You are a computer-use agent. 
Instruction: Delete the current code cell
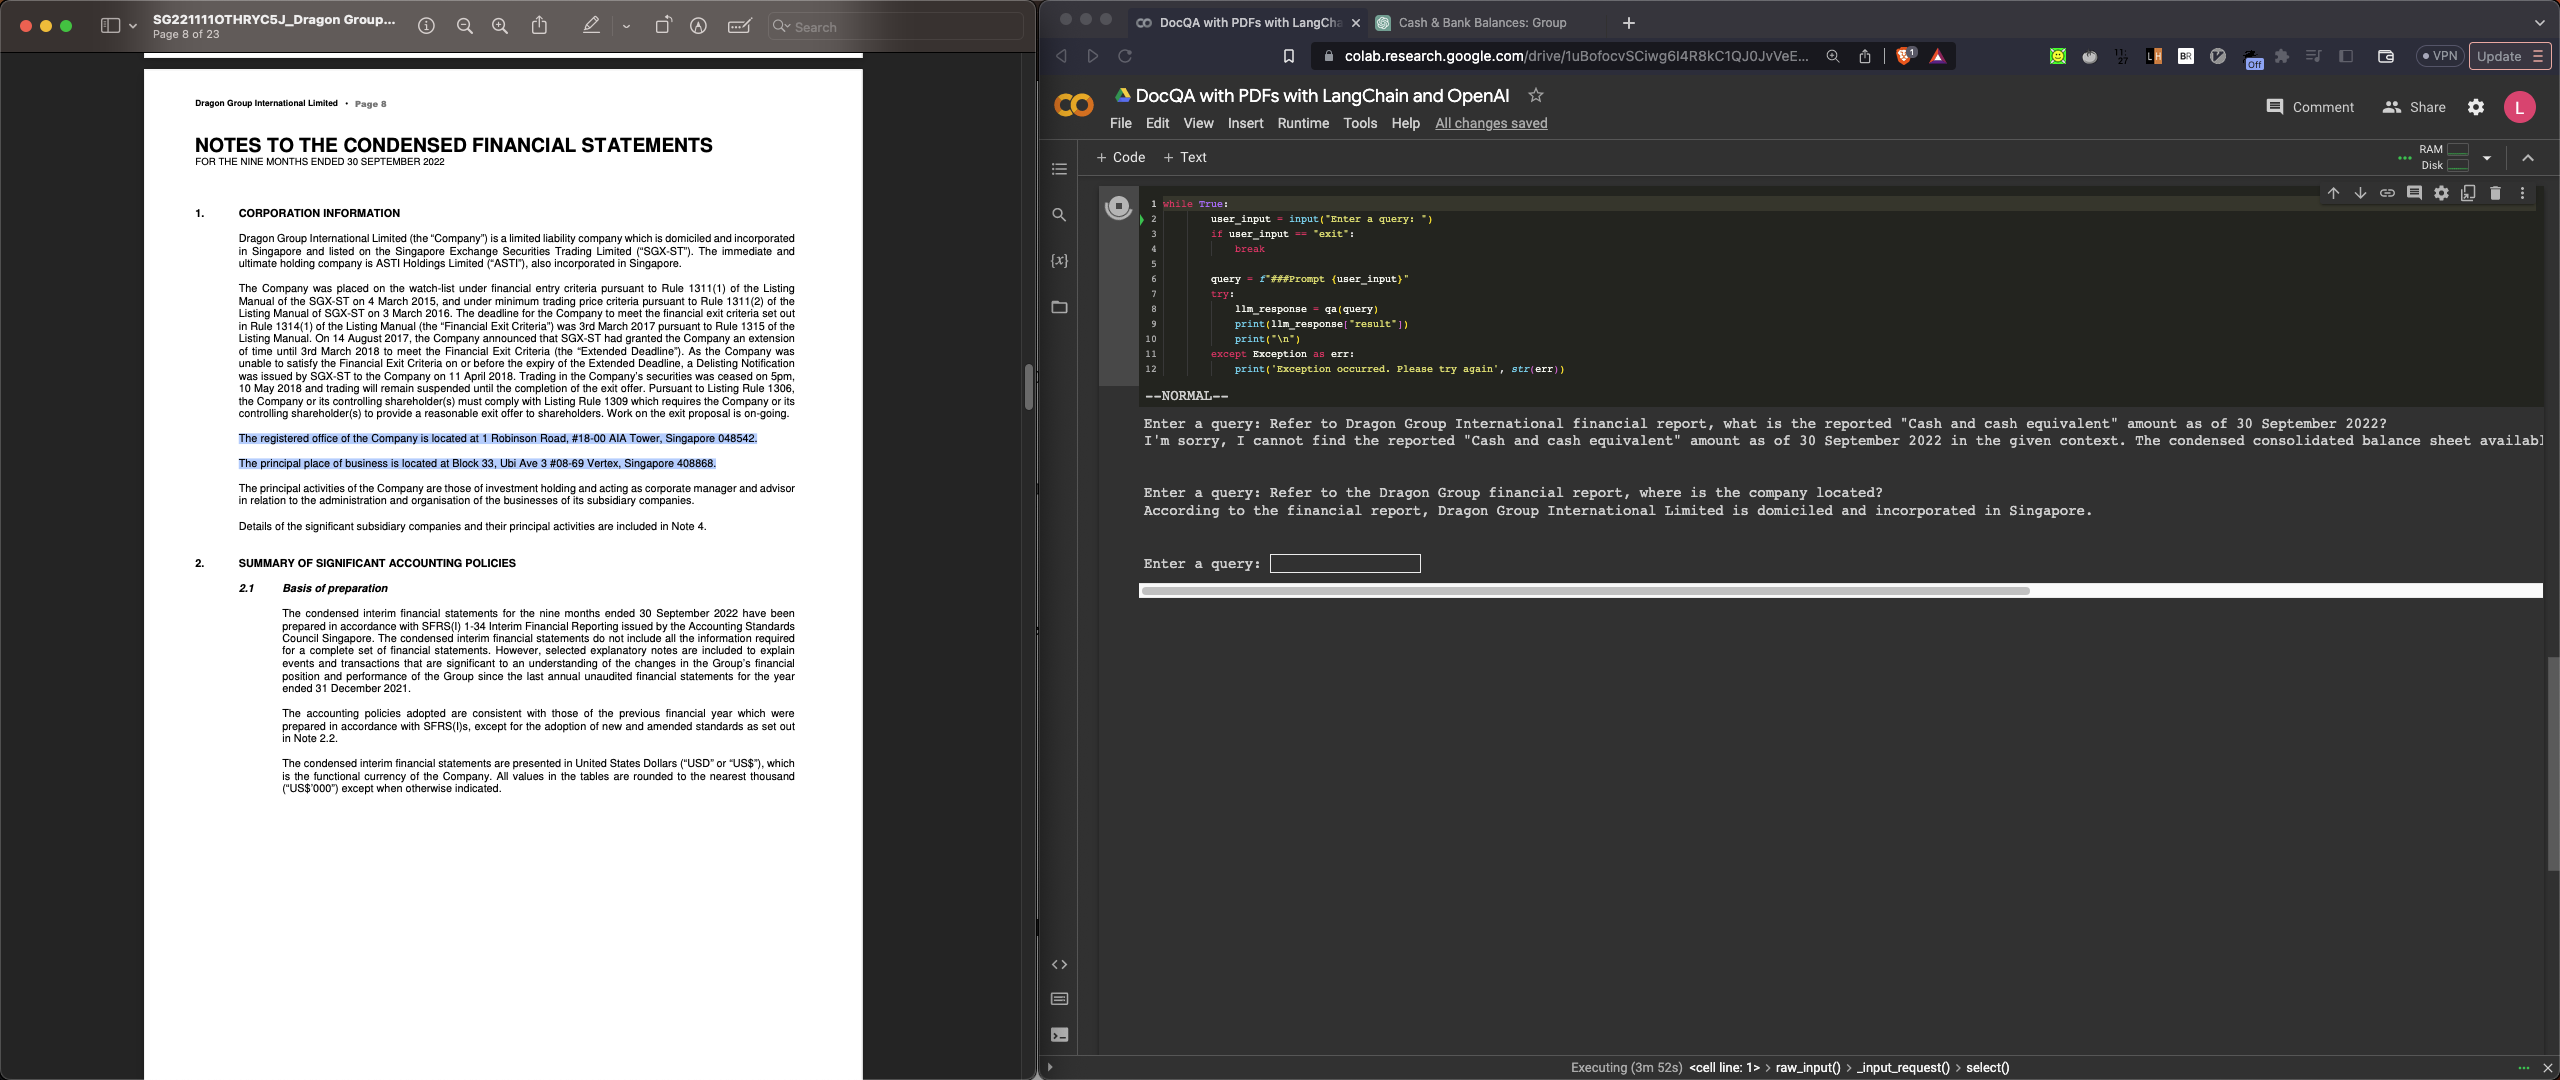click(2495, 193)
